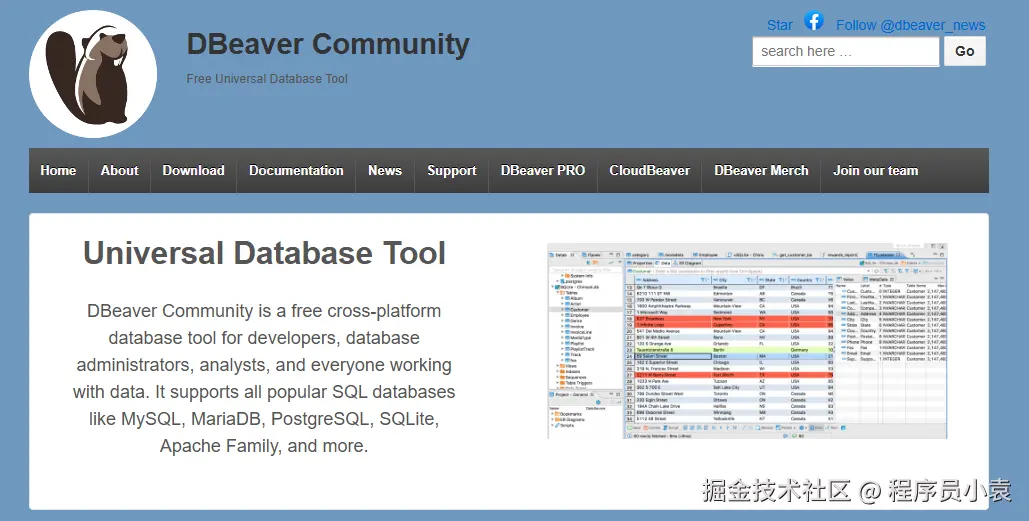1029x521 pixels.
Task: Open the Documentation menu item
Action: pyautogui.click(x=296, y=171)
